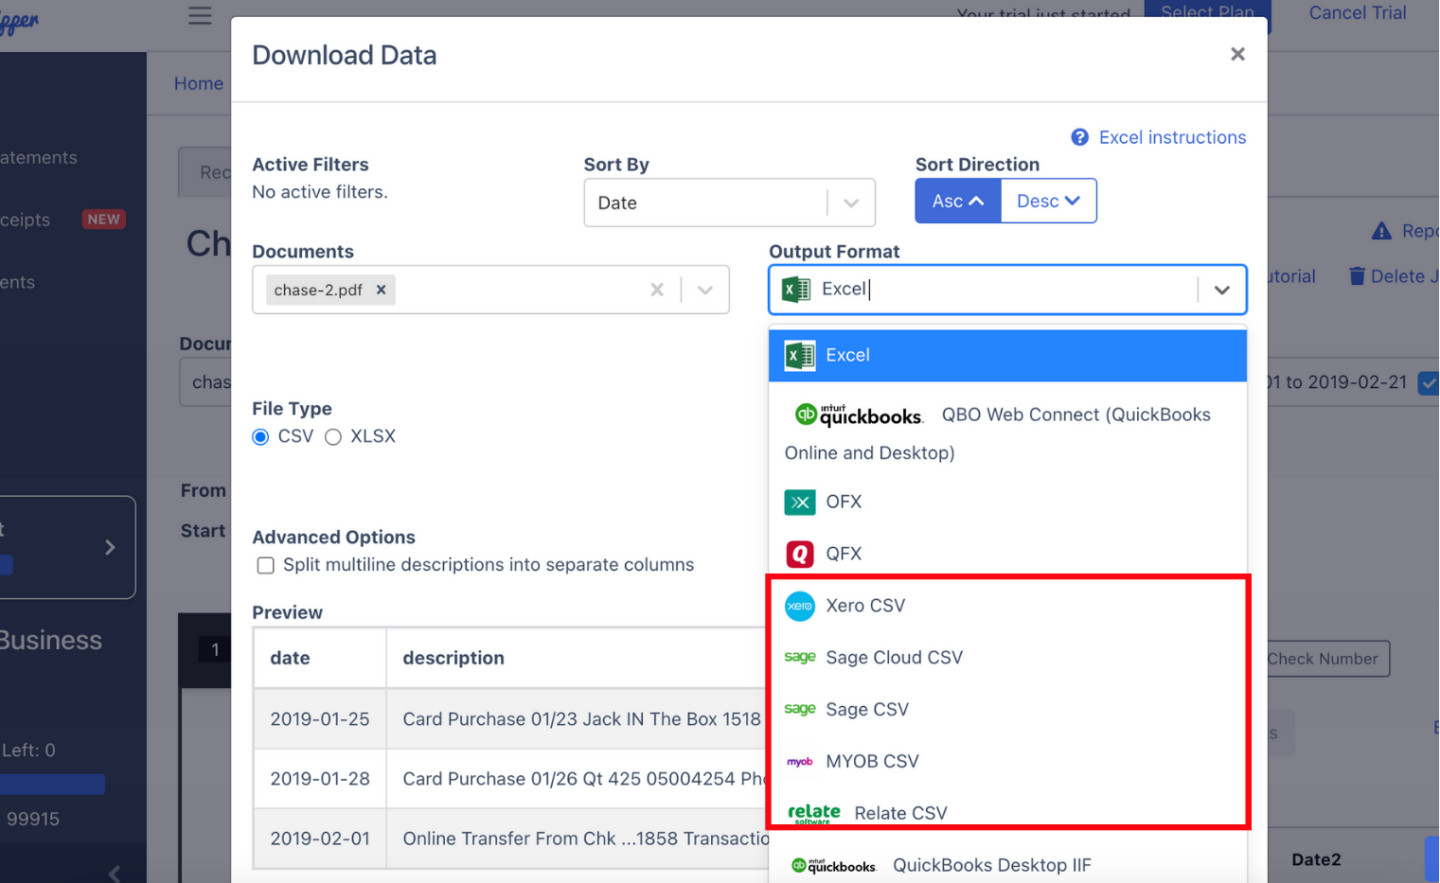Select the XLSX file type radio
Image resolution: width=1440 pixels, height=883 pixels.
pos(333,437)
